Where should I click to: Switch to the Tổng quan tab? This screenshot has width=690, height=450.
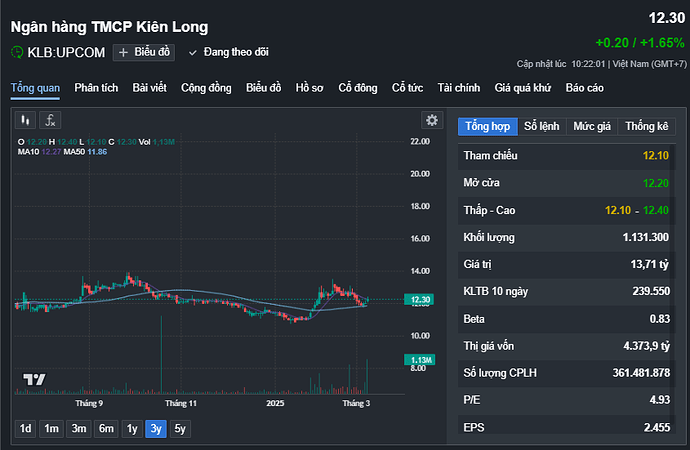35,88
